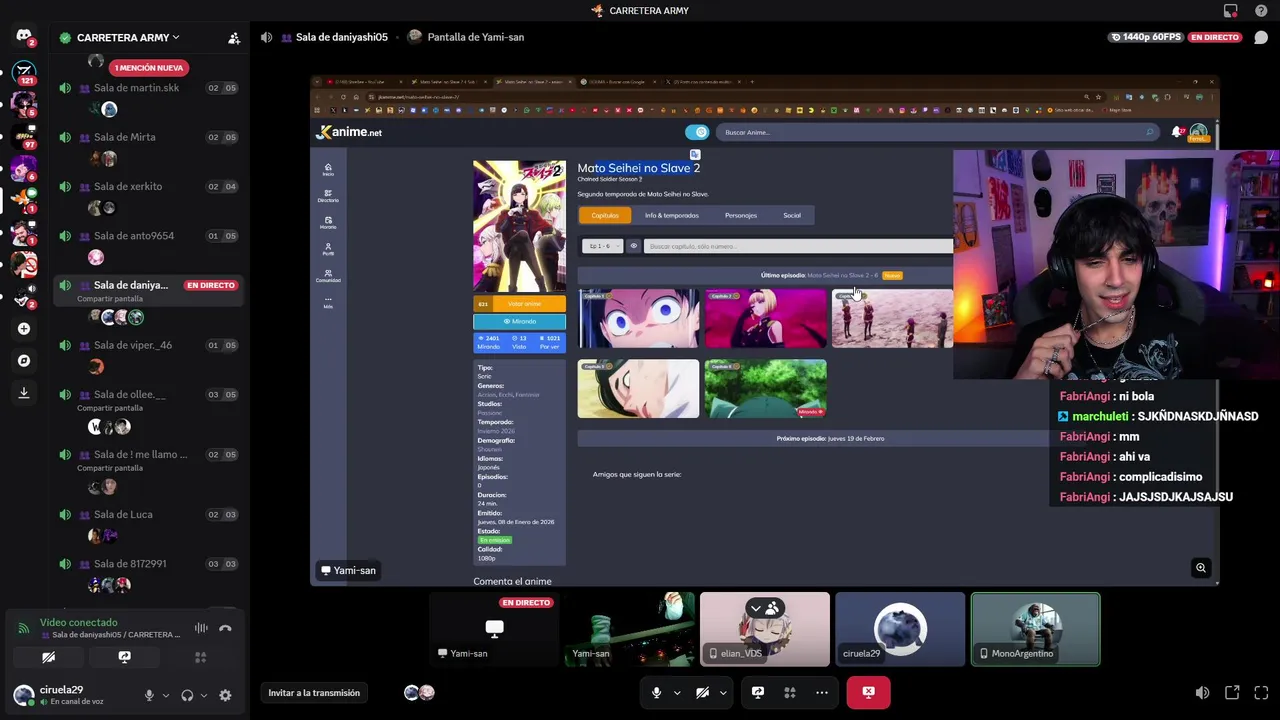Join voice channel Sala de 8172991
1280x720 pixels.
tap(150, 564)
